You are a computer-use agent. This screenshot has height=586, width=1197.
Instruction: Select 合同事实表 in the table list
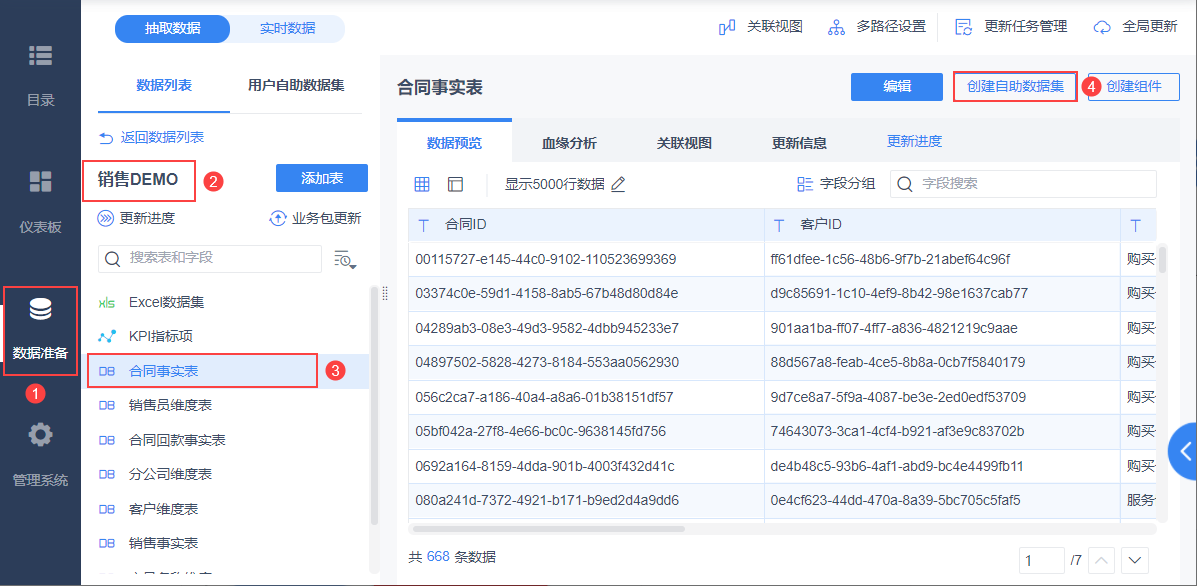point(225,371)
